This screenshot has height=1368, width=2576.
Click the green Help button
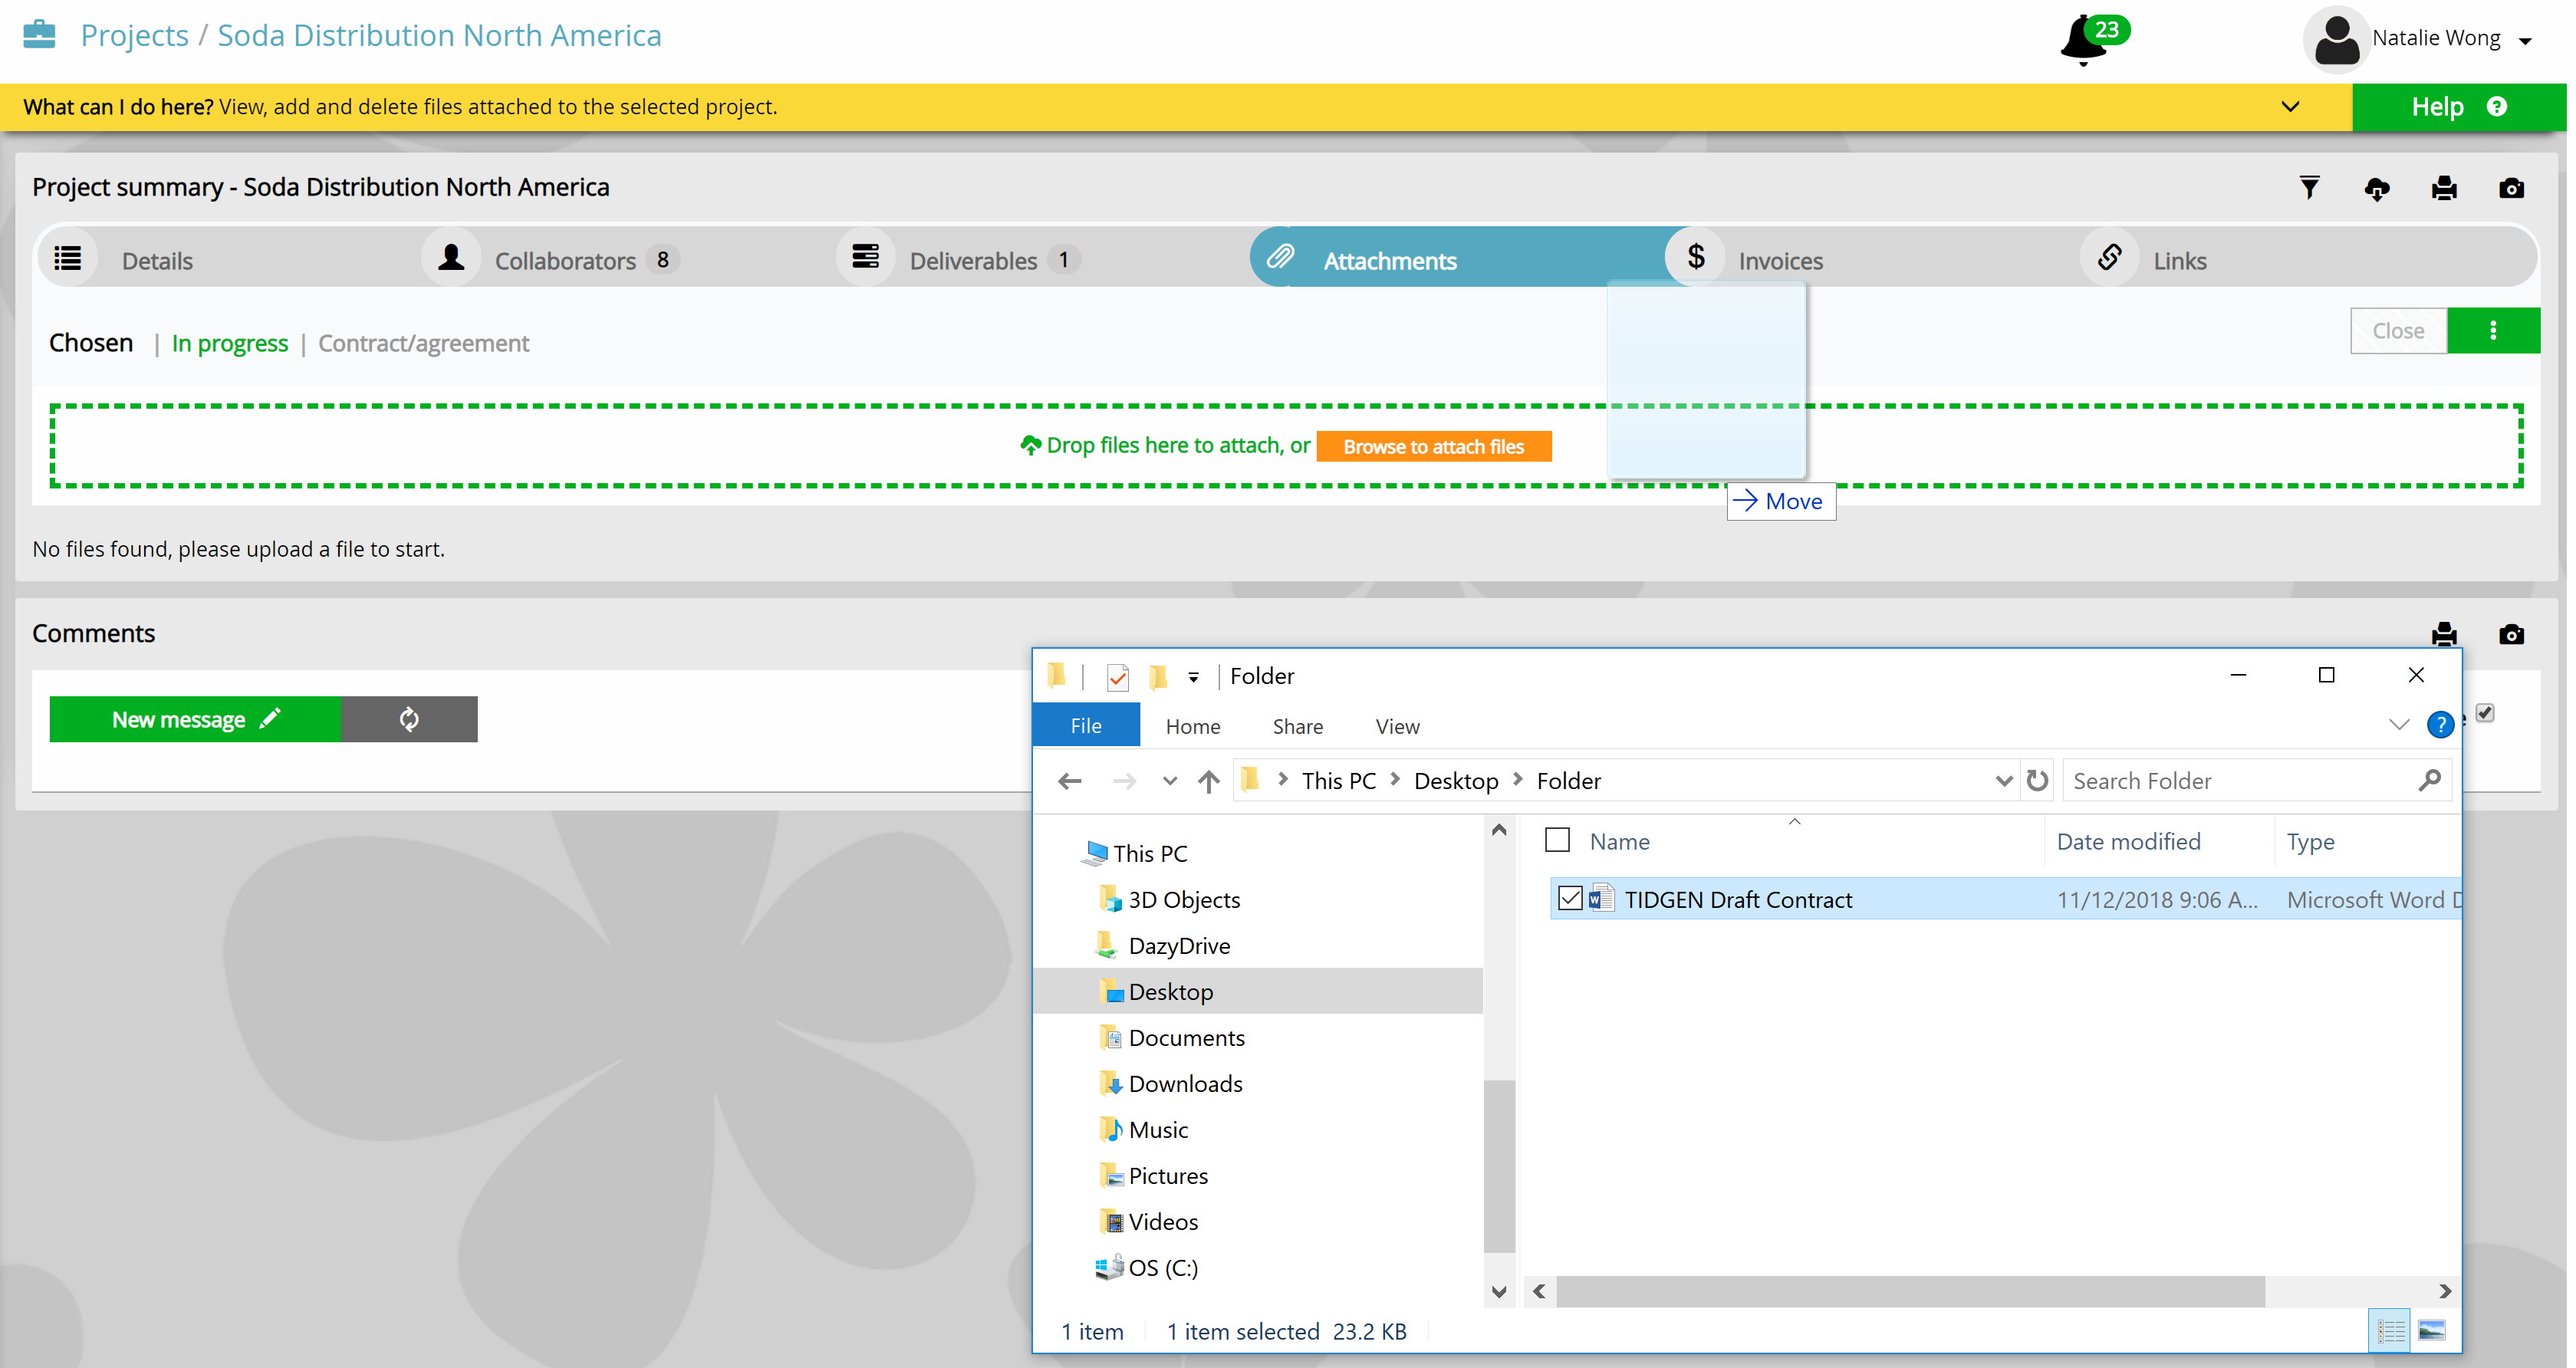click(2459, 107)
